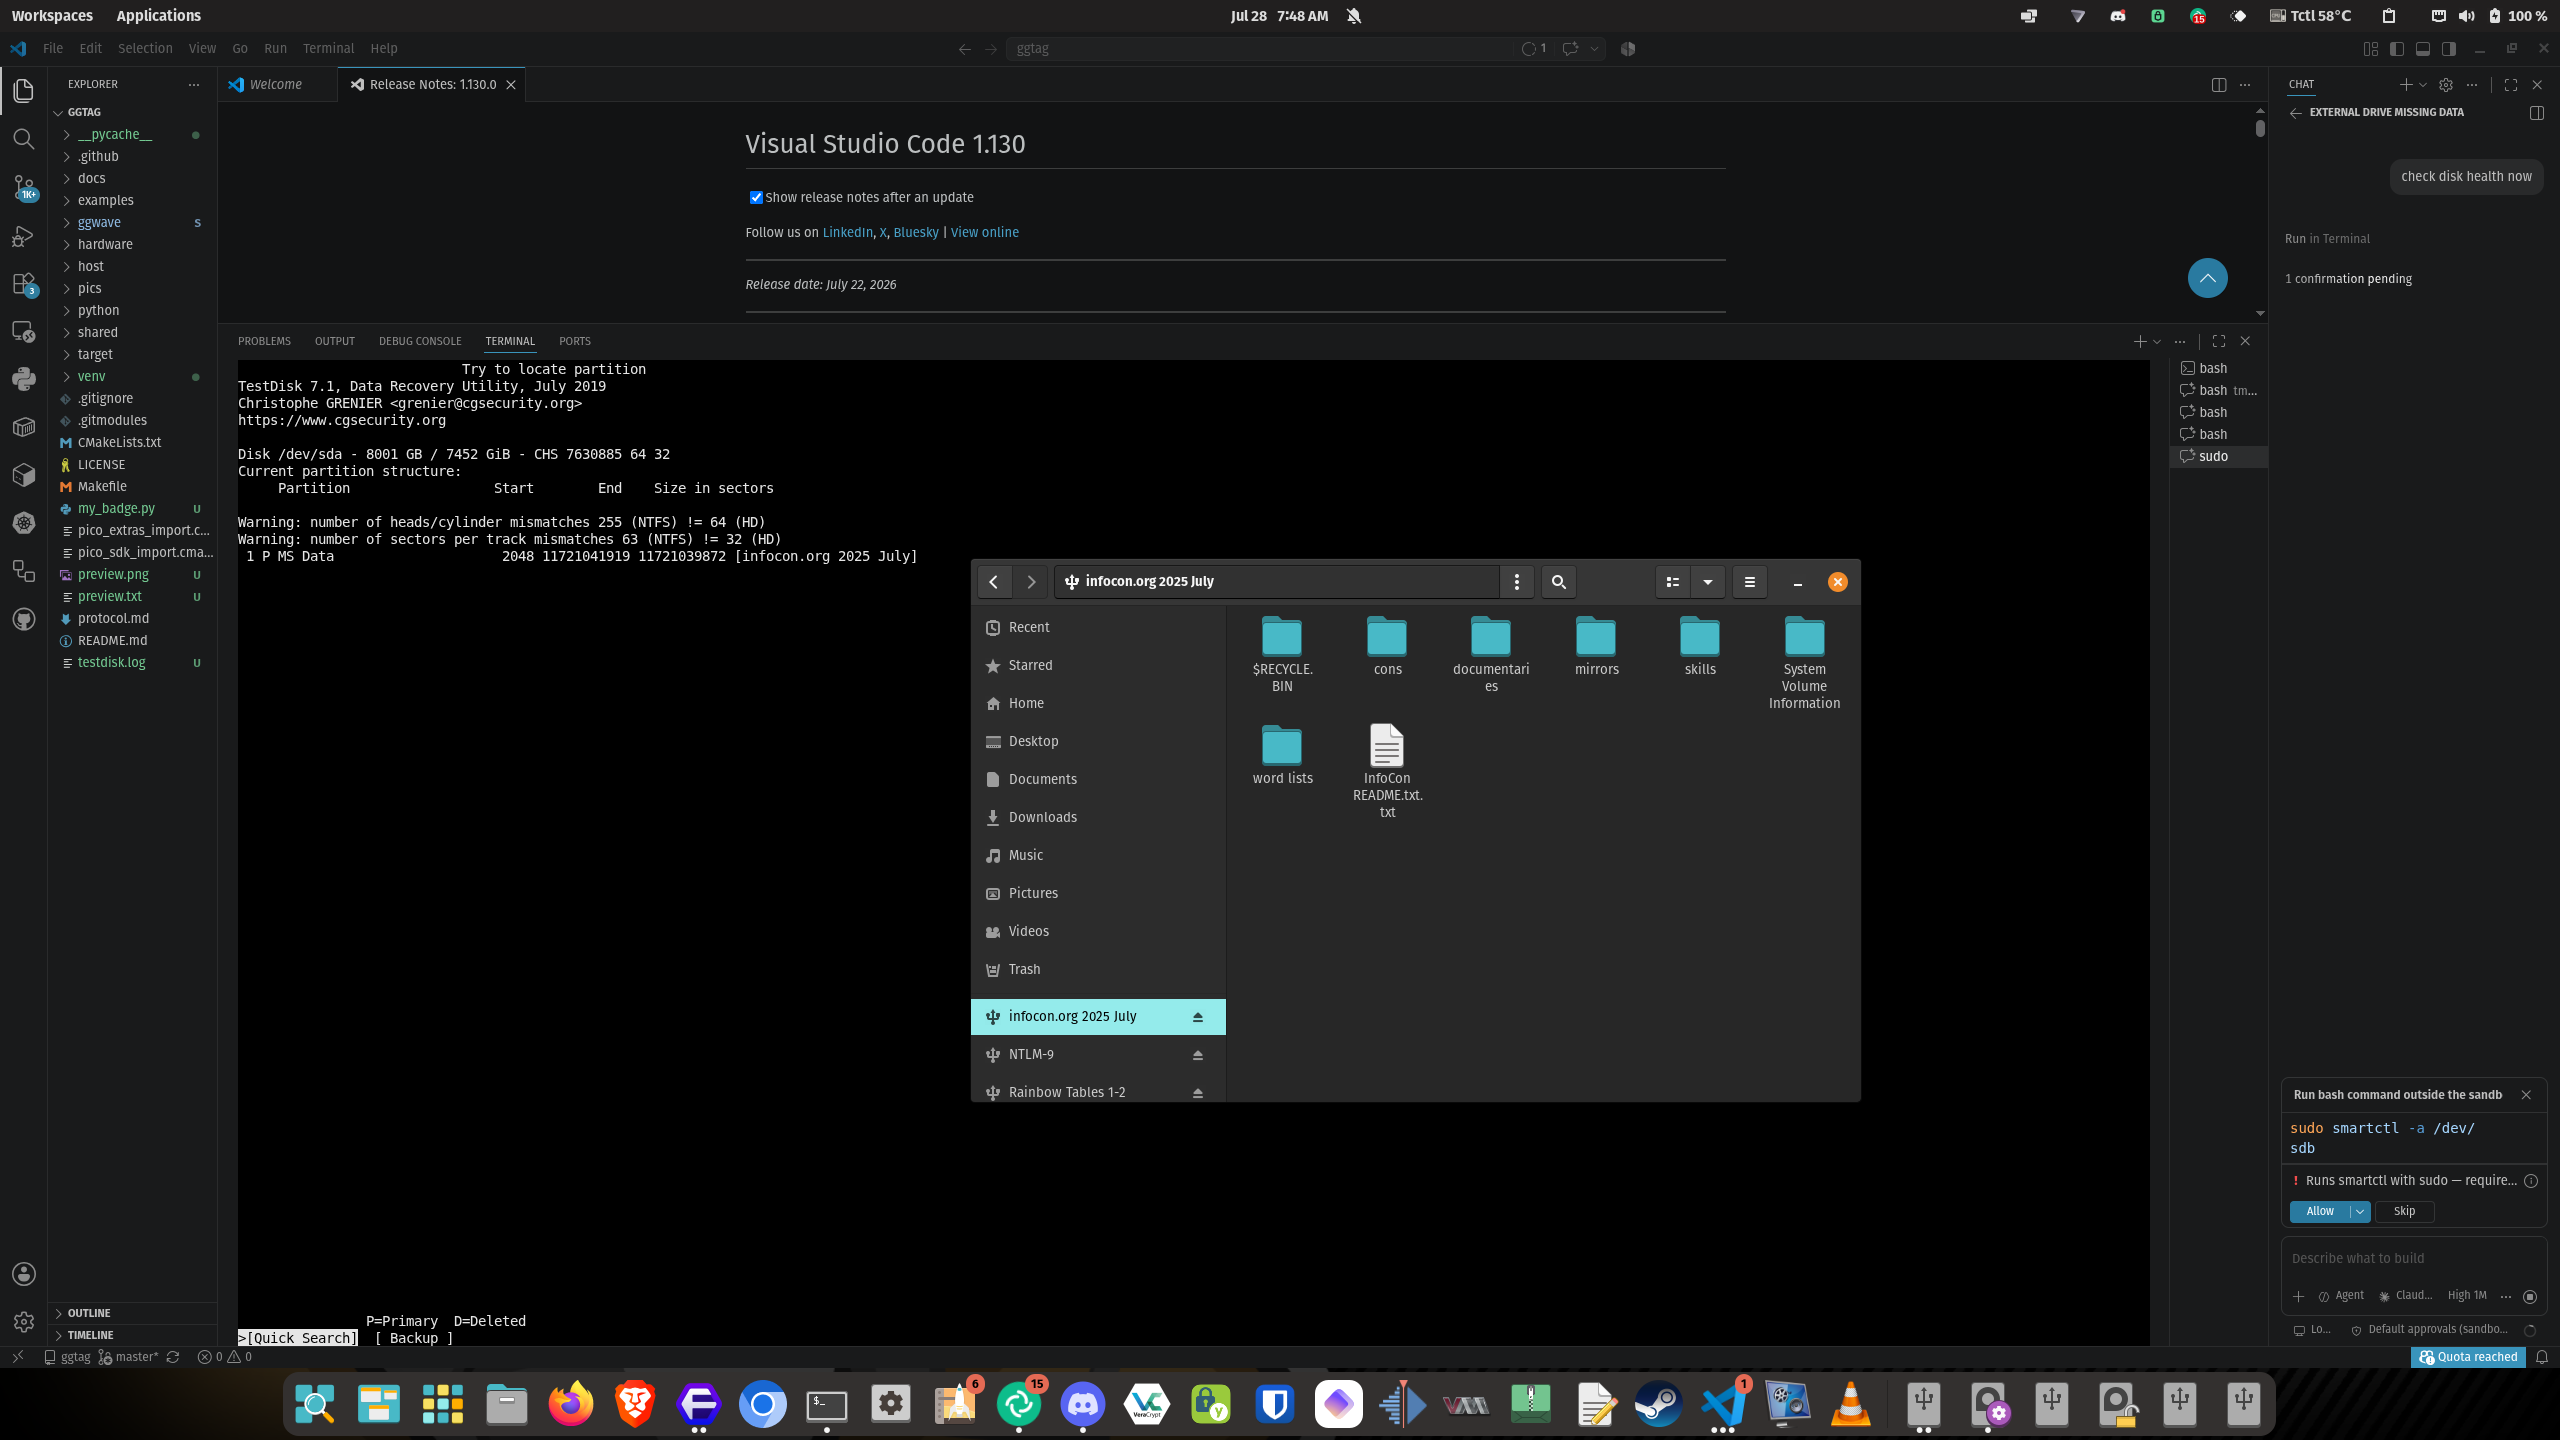The height and width of the screenshot is (1440, 2560).
Task: Open InfoCon README.txt.txt file
Action: 1387,771
